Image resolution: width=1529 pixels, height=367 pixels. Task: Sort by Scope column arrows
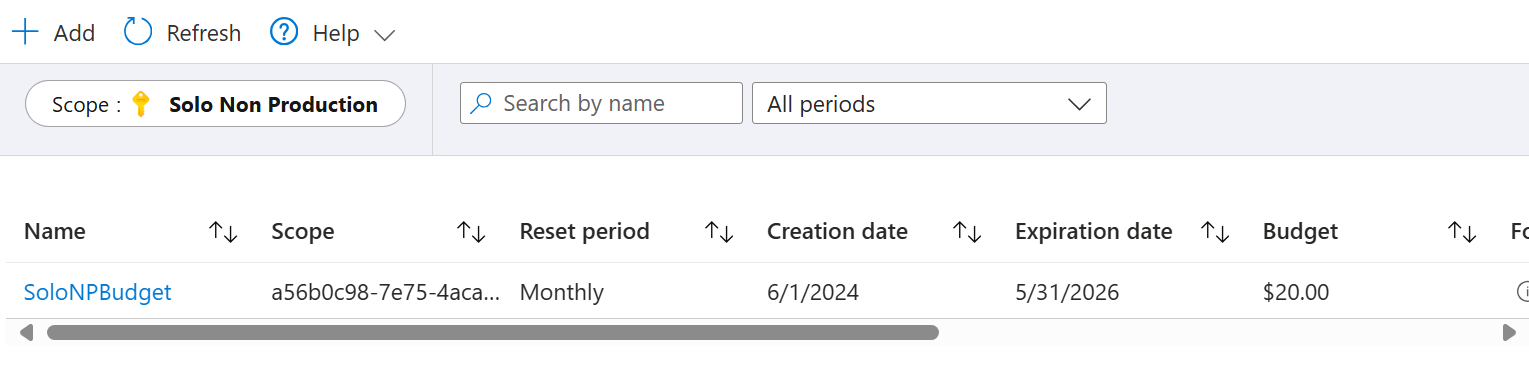pyautogui.click(x=471, y=232)
